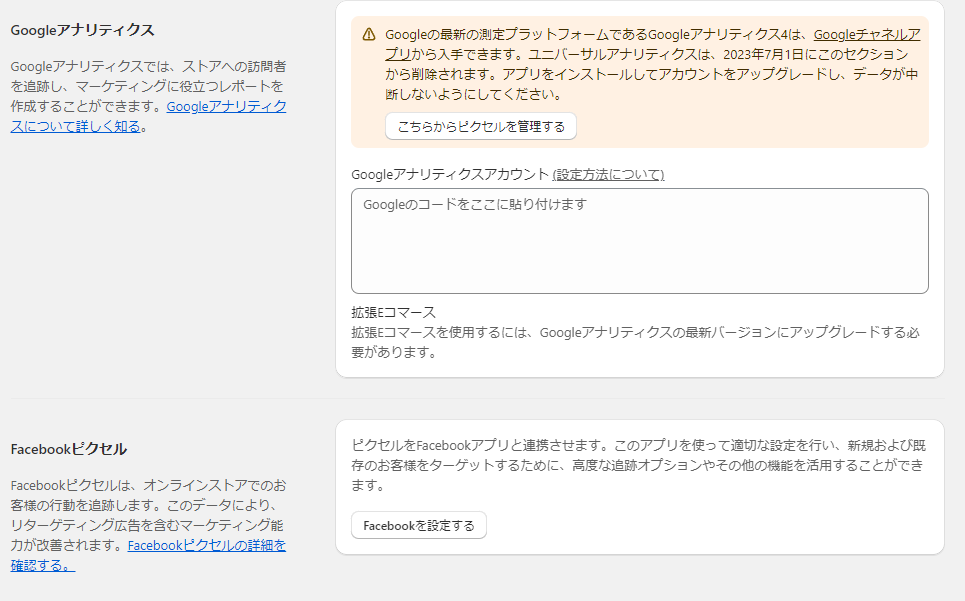Open the 設定方法について link

[x=608, y=175]
